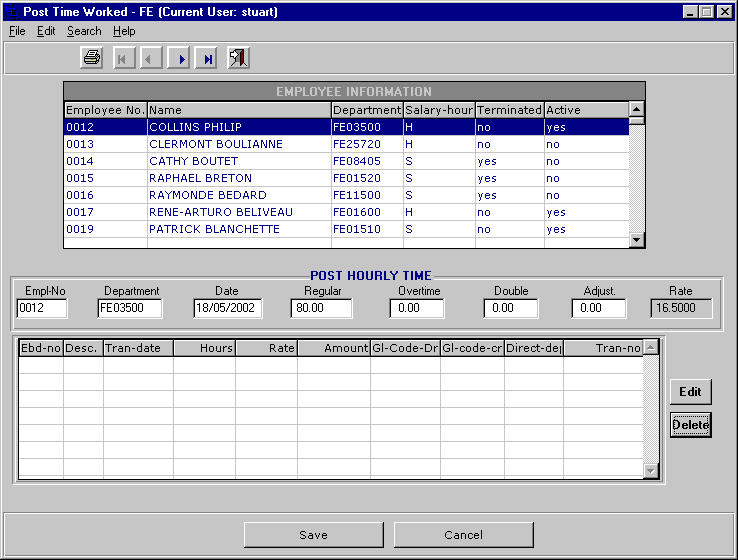Click the Edit button beside the transaction grid
Image resolution: width=738 pixels, height=560 pixels.
(x=690, y=392)
